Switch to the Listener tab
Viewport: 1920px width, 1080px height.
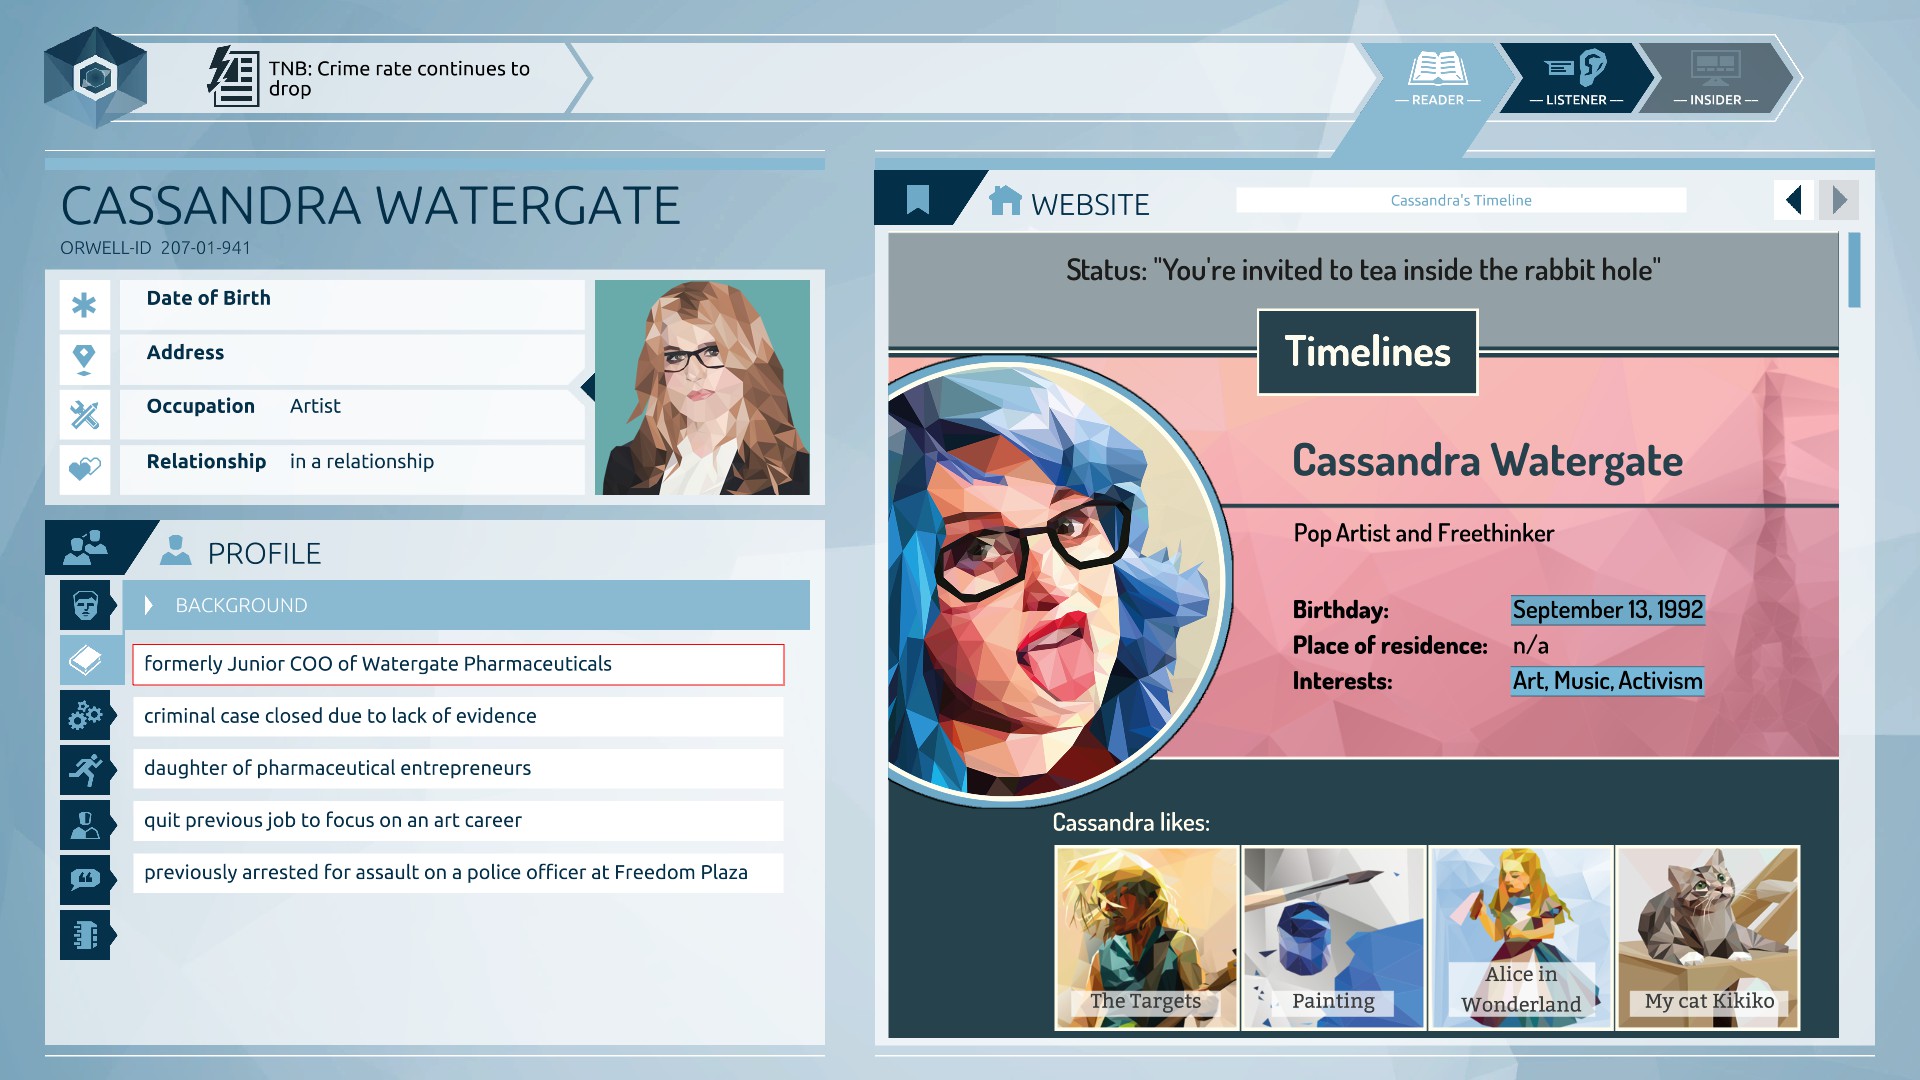coord(1576,78)
